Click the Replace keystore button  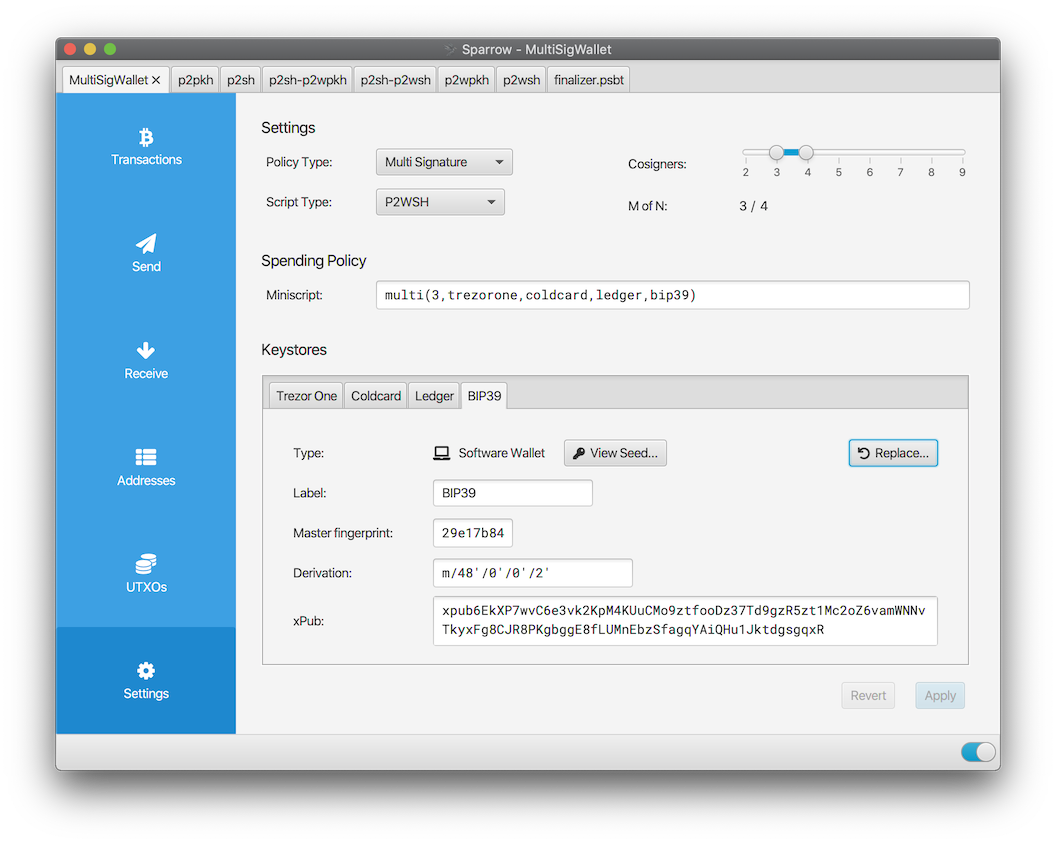893,453
